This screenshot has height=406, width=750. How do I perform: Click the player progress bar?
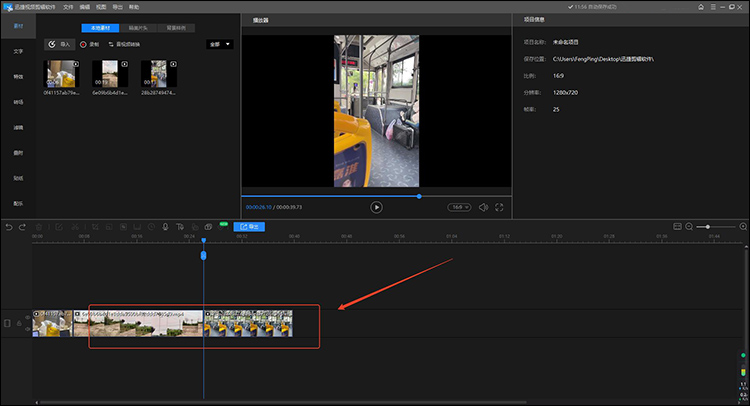pos(376,196)
